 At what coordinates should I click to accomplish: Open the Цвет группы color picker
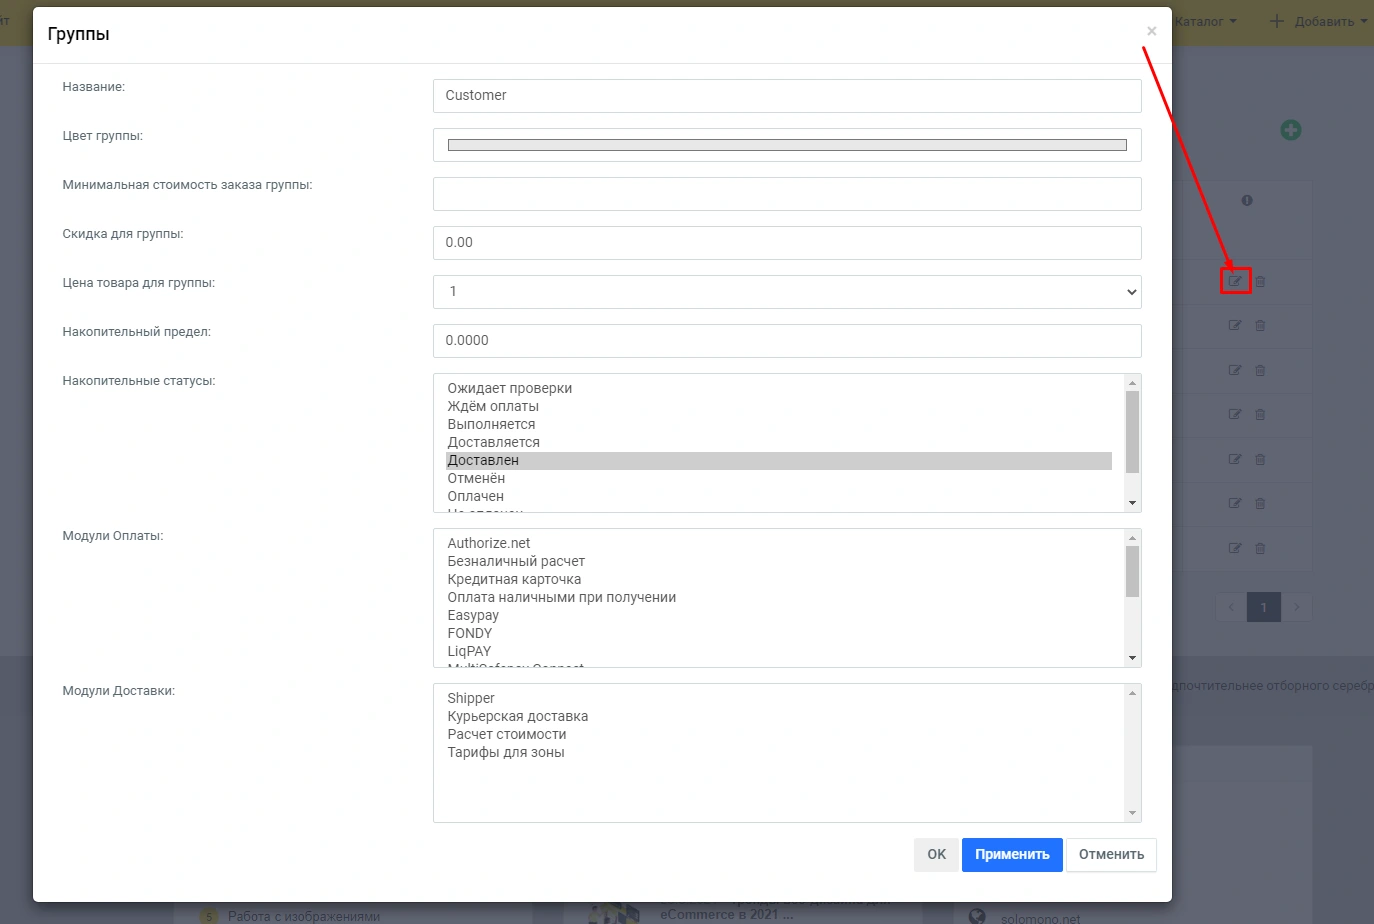[786, 145]
